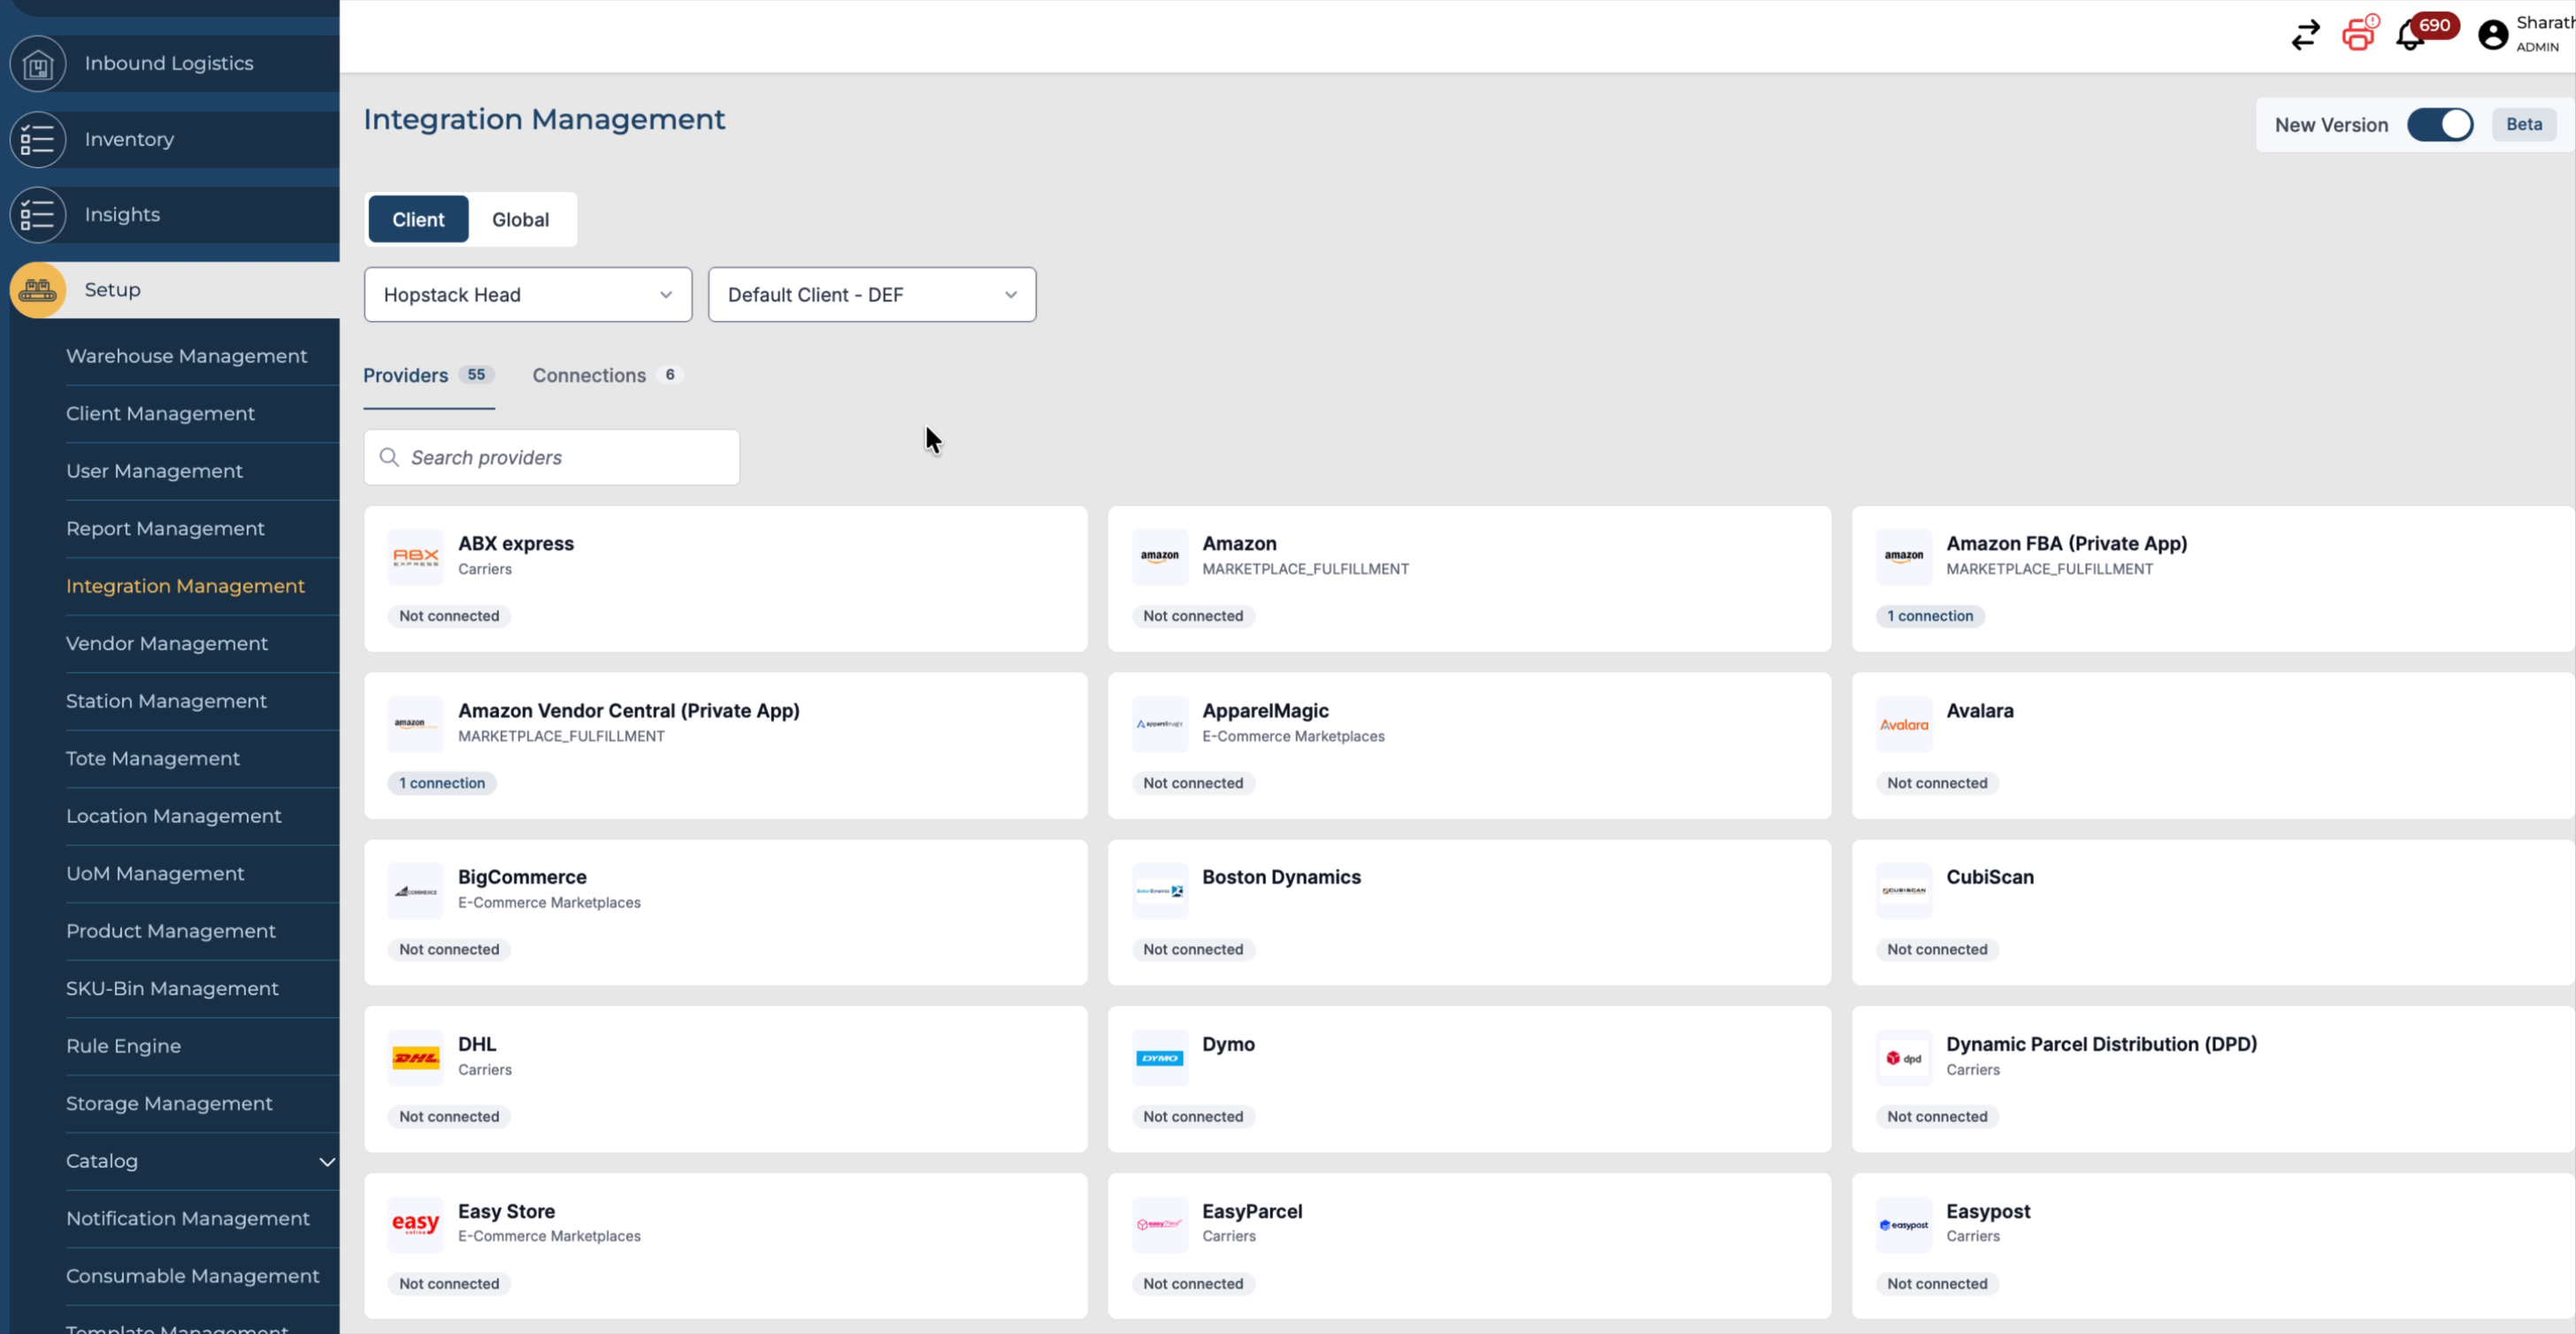Click the Inventory list icon
Viewport: 2576px width, 1334px height.
[38, 139]
